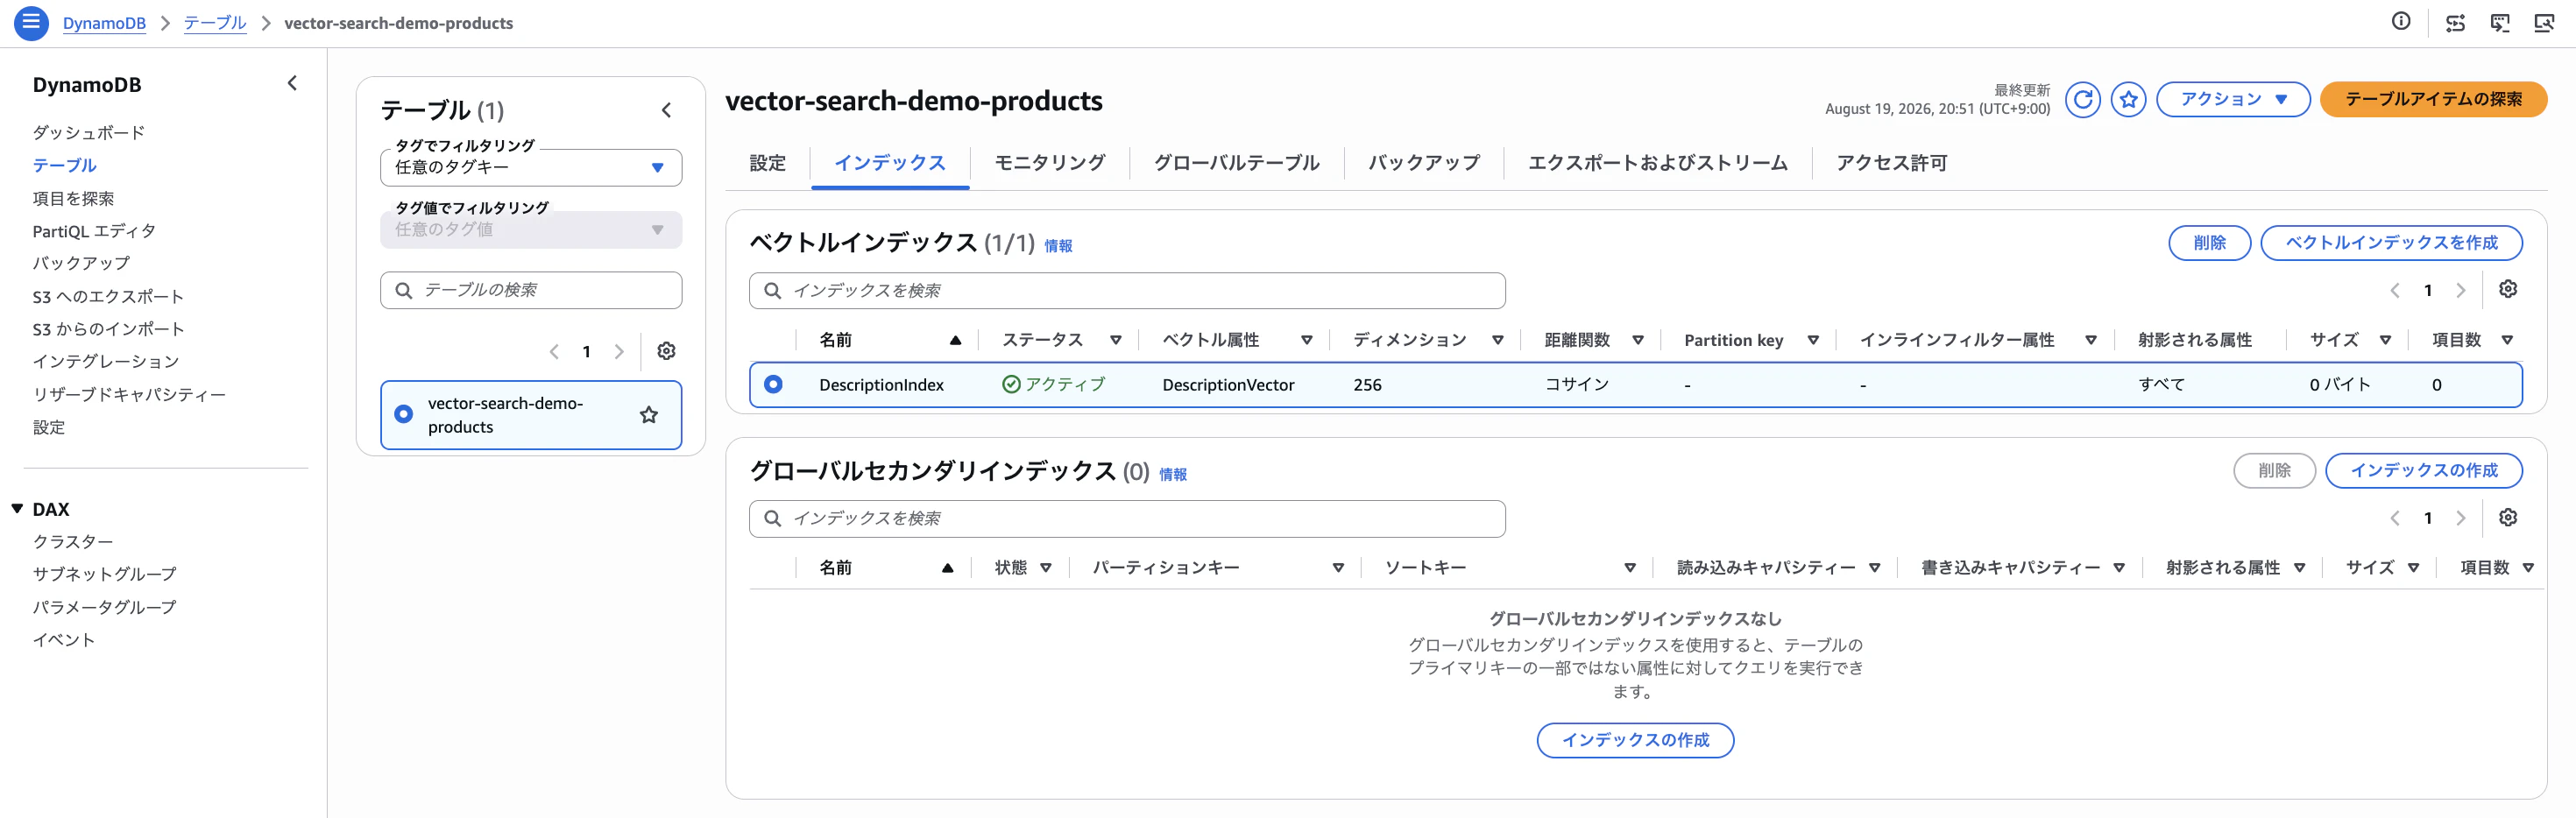Next page arrow in vector index pagination
Image resolution: width=2576 pixels, height=818 pixels.
tap(2461, 290)
